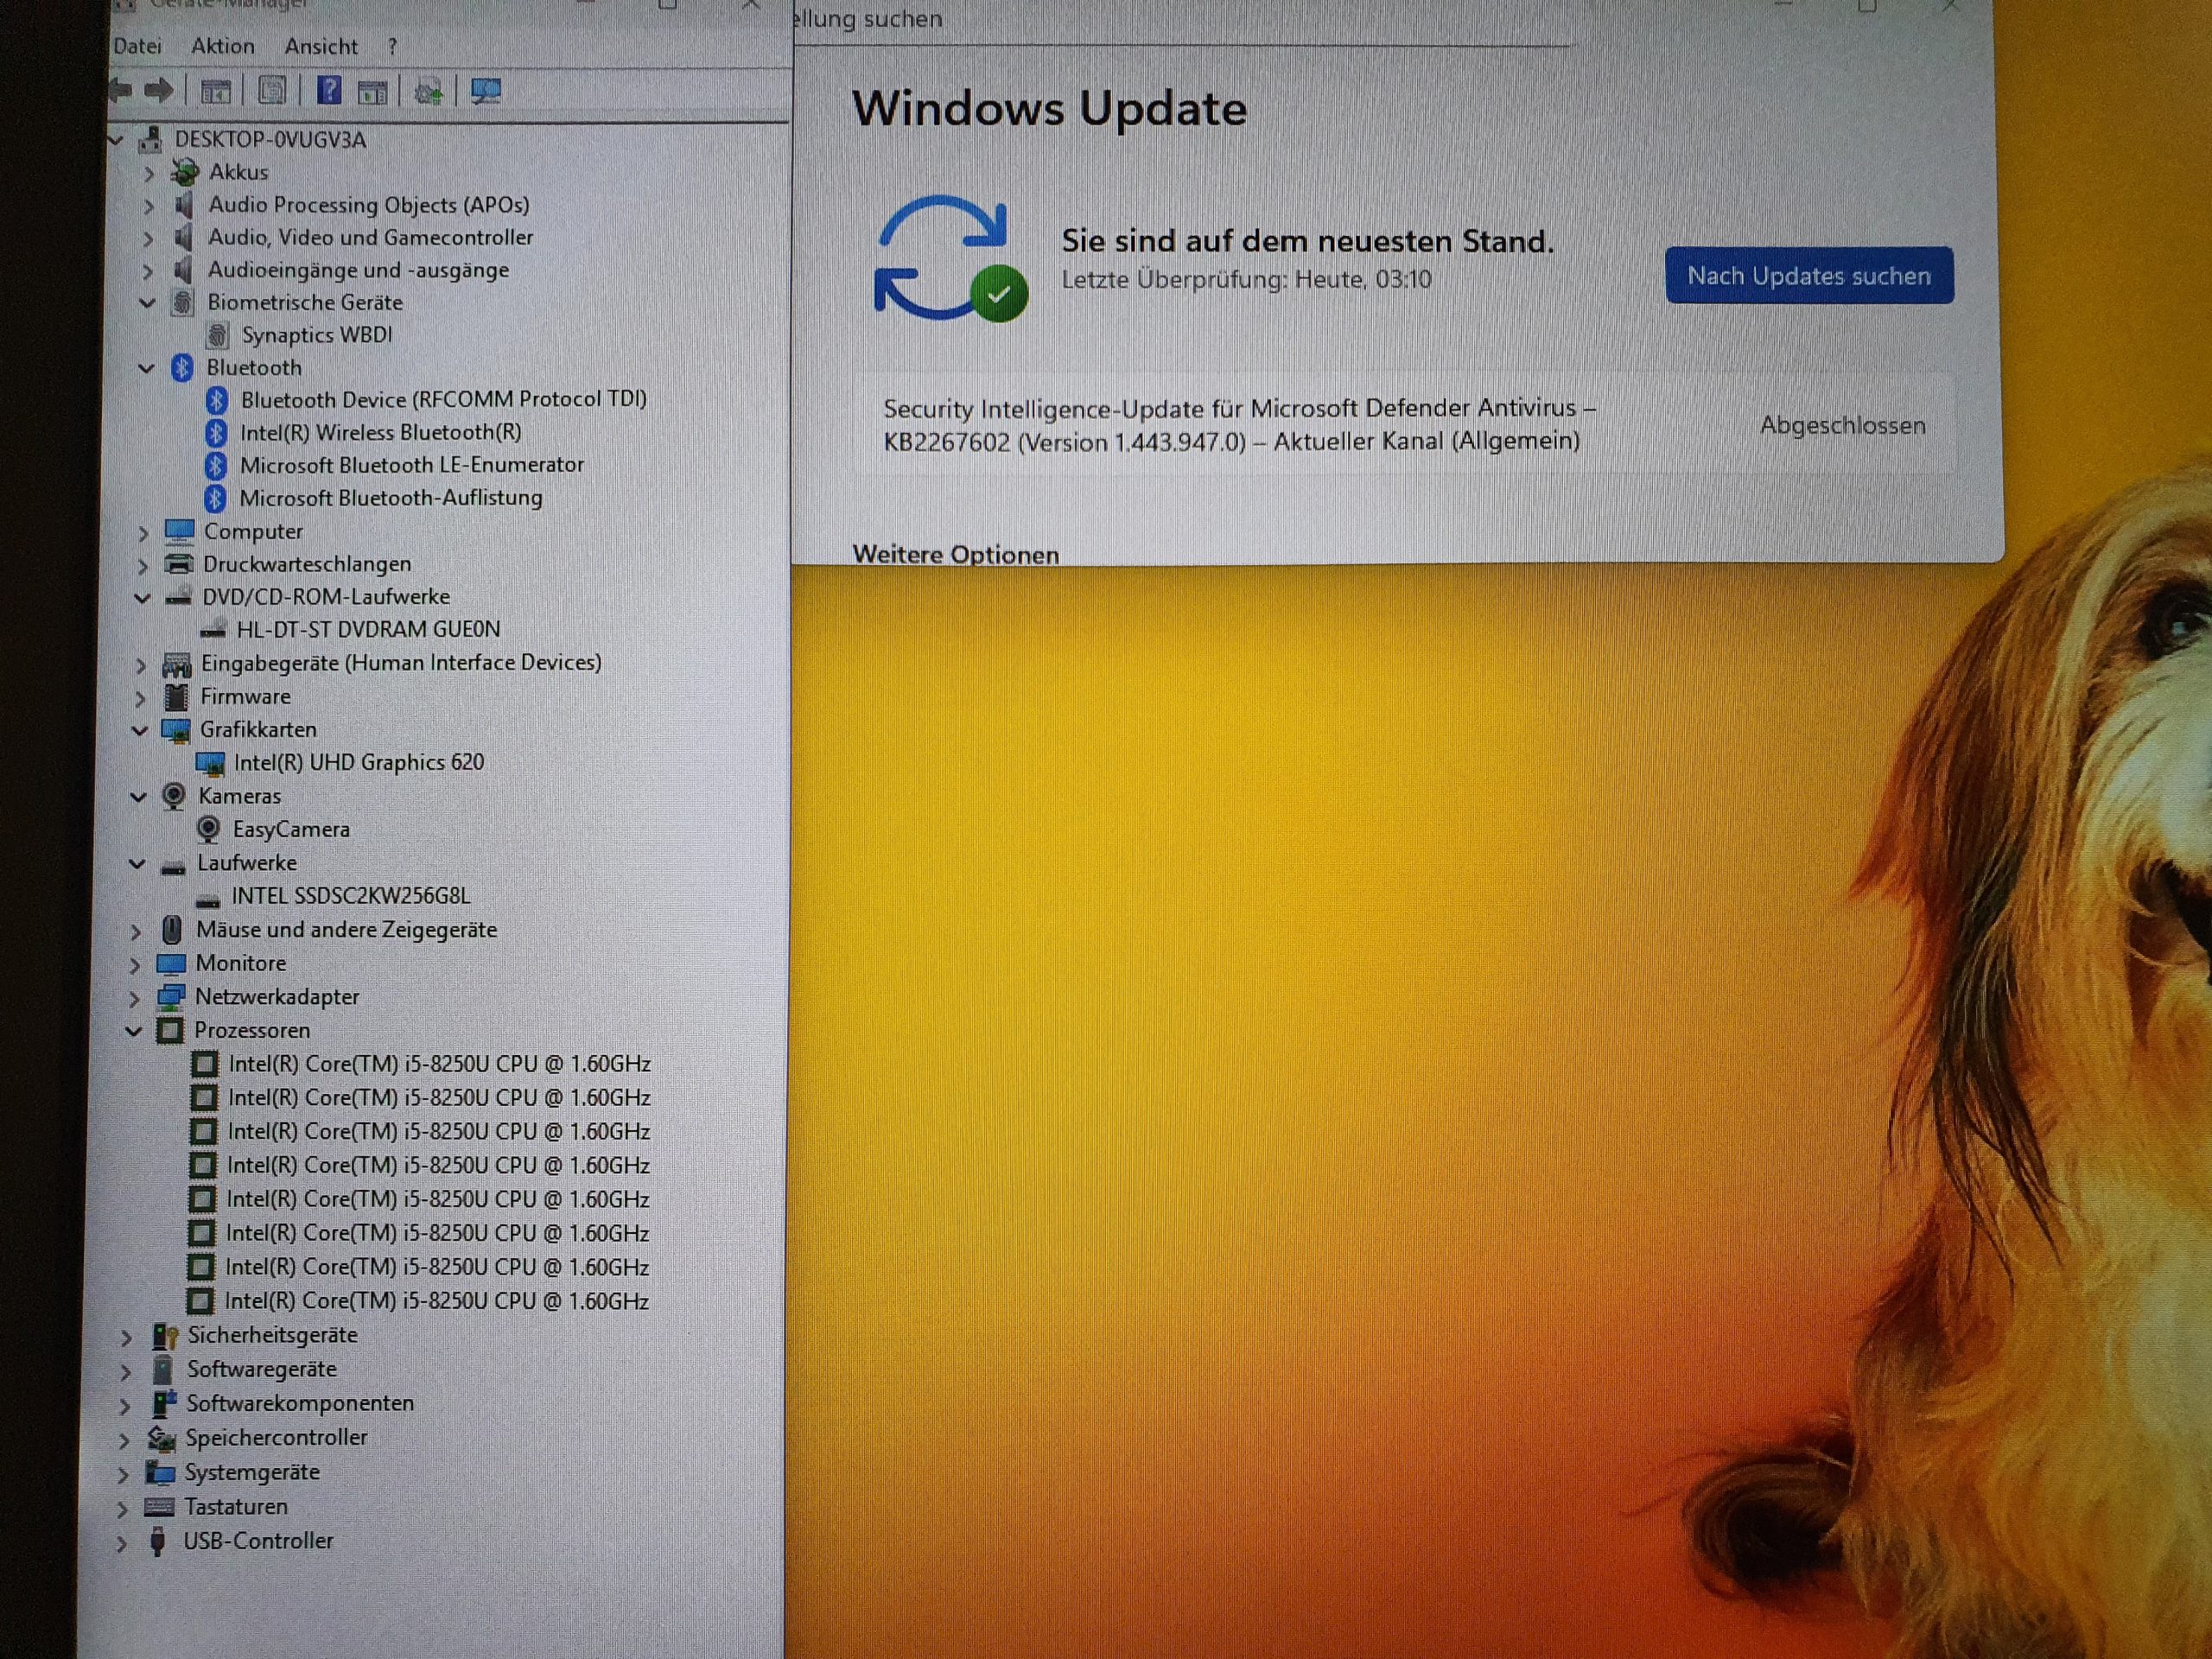Open the Datei menu
This screenshot has width=2212, height=1659.
(x=137, y=46)
